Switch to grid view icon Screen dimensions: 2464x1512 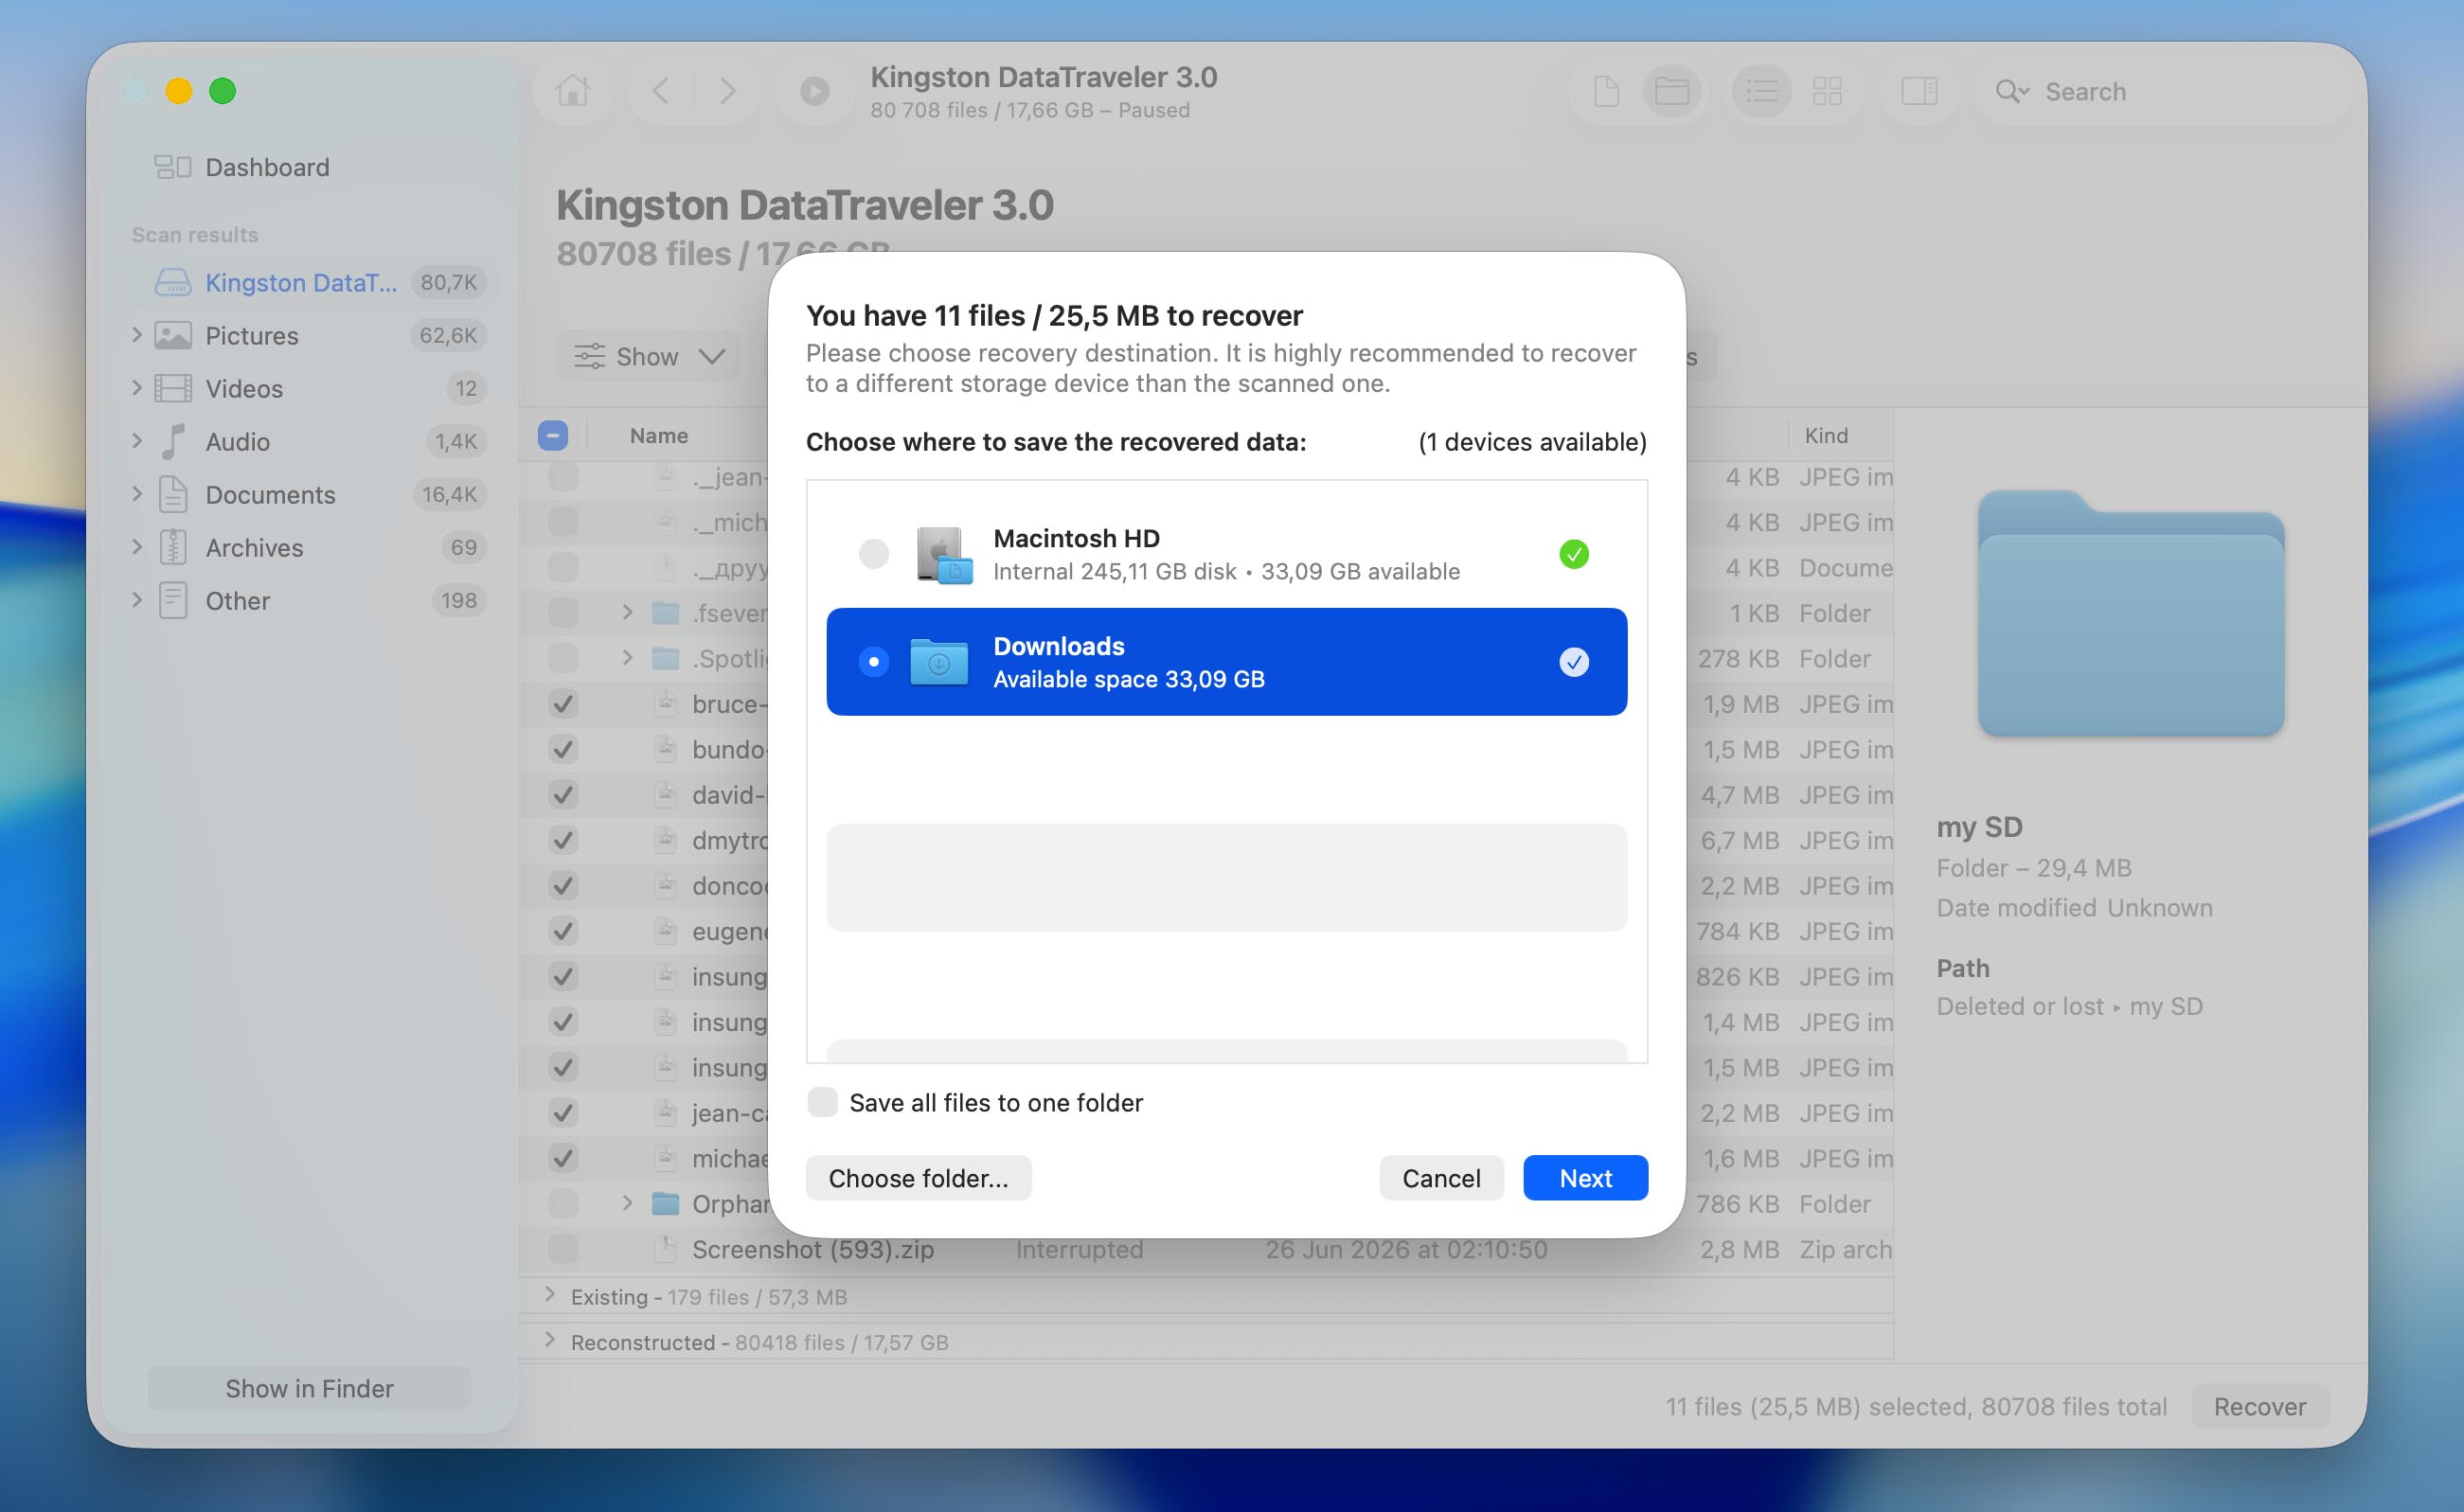tap(1827, 91)
